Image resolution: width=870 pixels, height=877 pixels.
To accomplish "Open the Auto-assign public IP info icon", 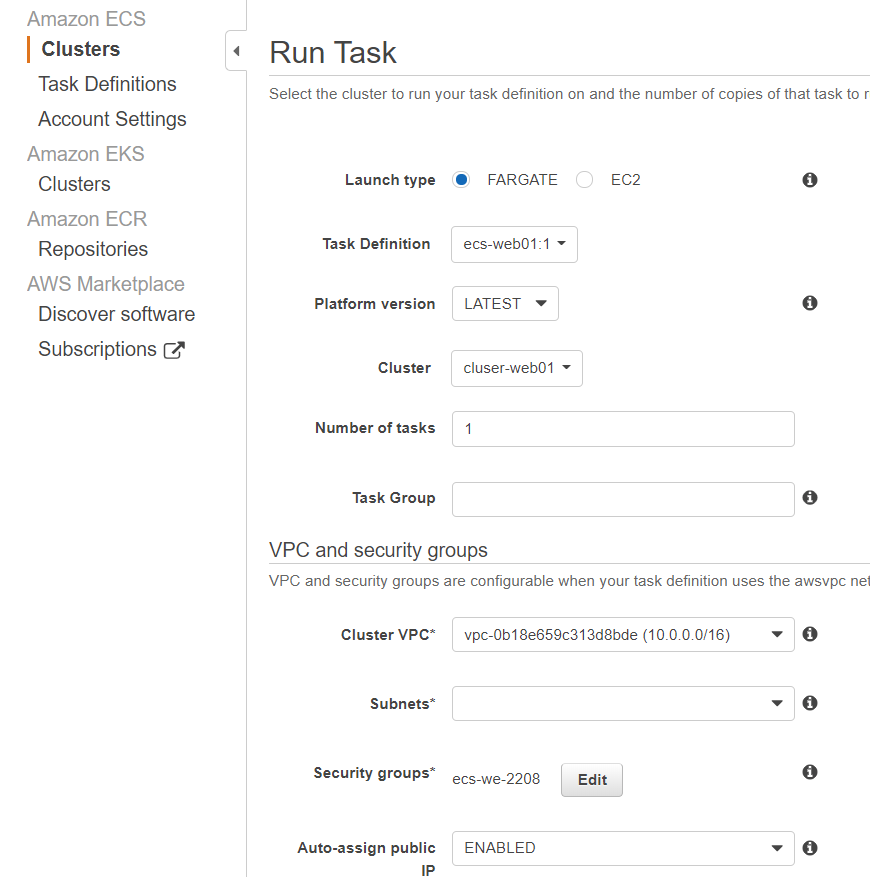I will [810, 848].
